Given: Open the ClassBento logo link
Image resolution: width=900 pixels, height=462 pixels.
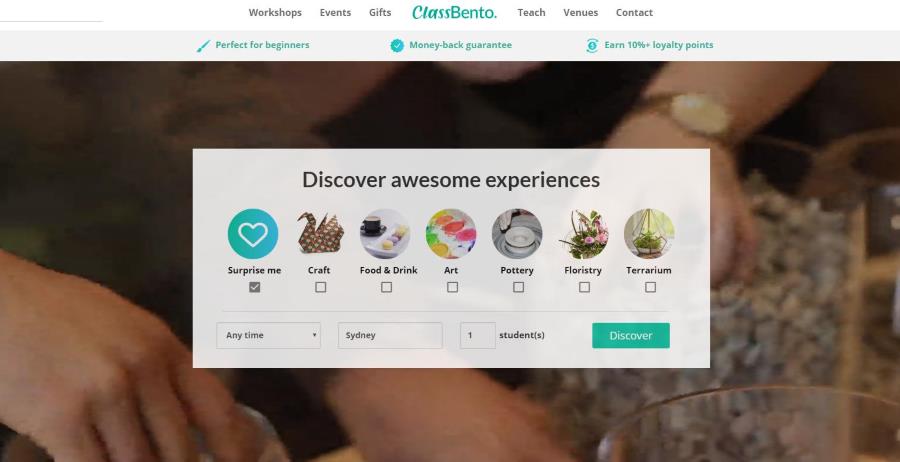Looking at the screenshot, I should 454,12.
